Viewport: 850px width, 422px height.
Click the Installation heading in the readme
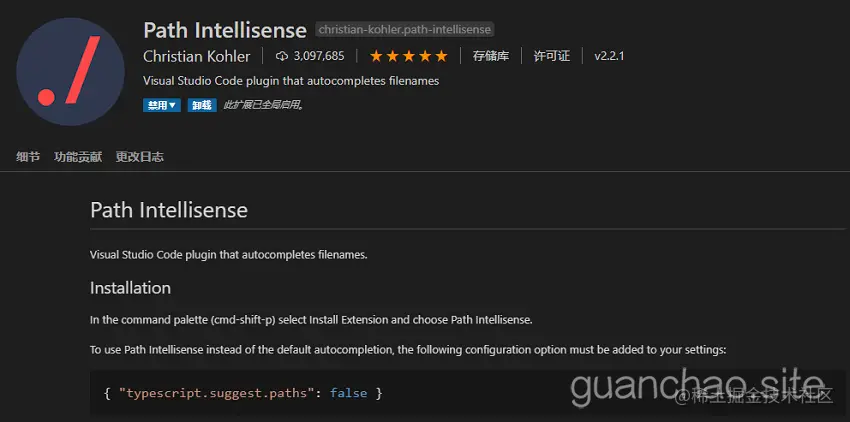(x=130, y=288)
